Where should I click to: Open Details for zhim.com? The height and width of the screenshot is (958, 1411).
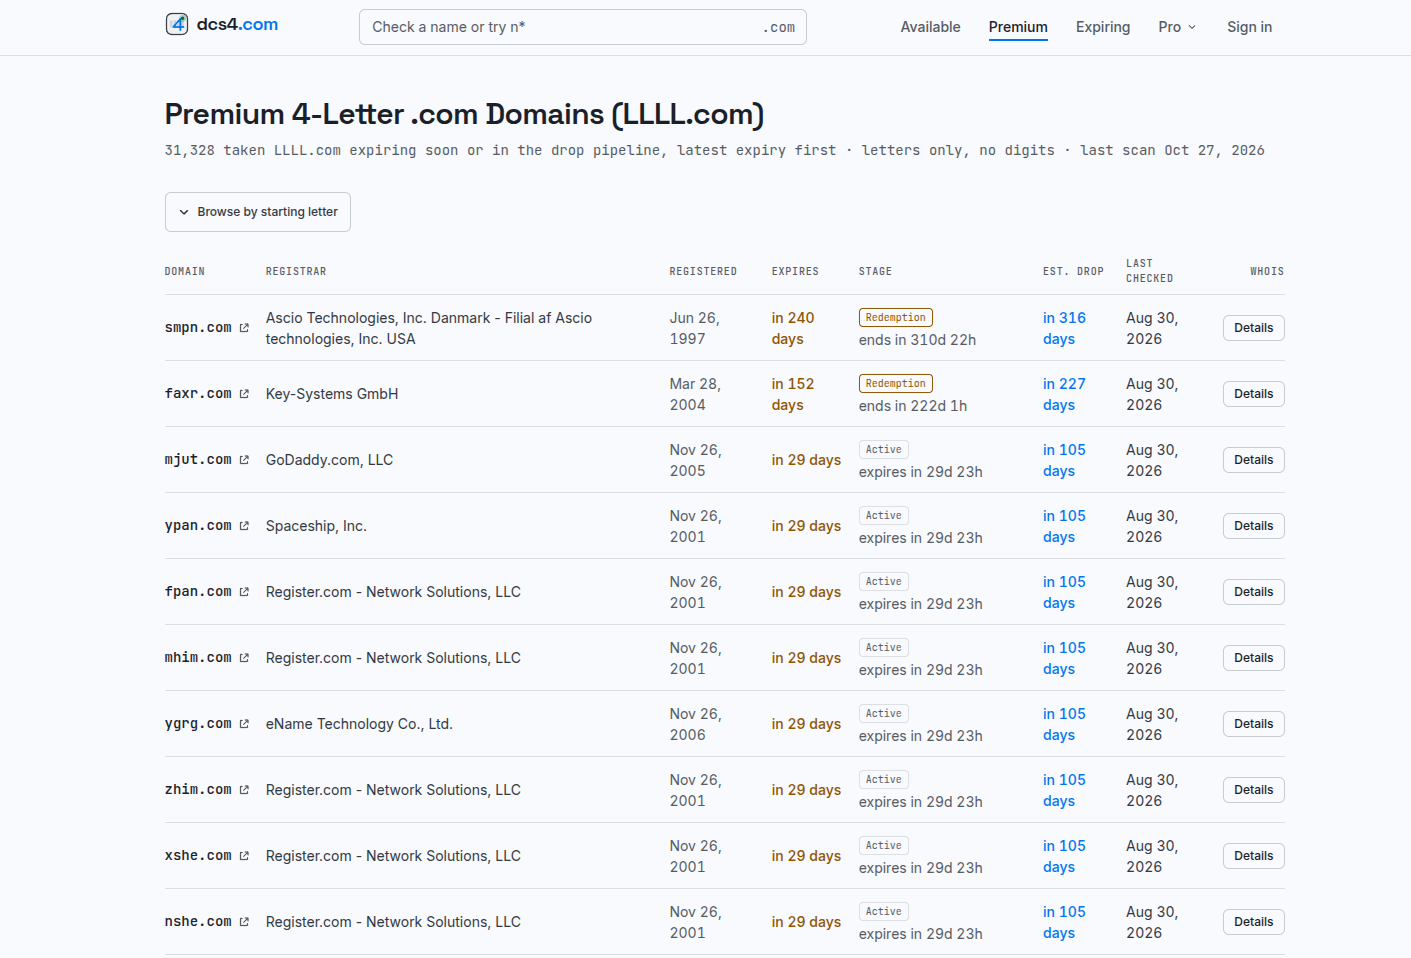pyautogui.click(x=1254, y=790)
